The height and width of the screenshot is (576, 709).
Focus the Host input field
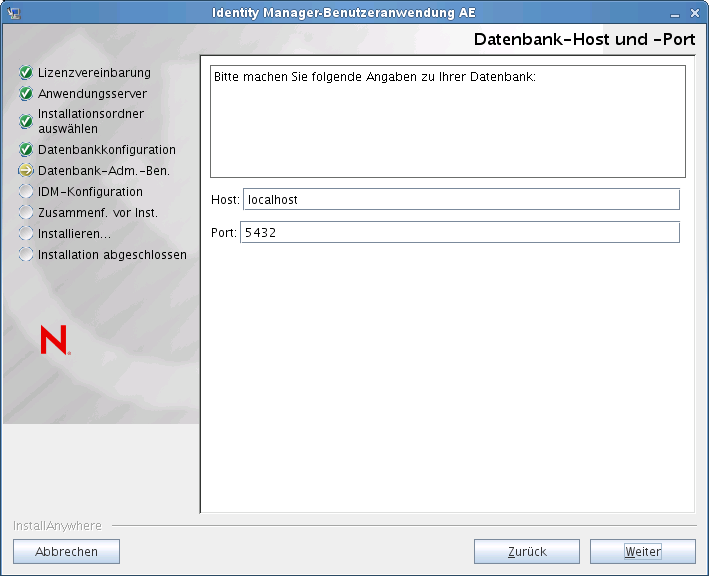[461, 199]
